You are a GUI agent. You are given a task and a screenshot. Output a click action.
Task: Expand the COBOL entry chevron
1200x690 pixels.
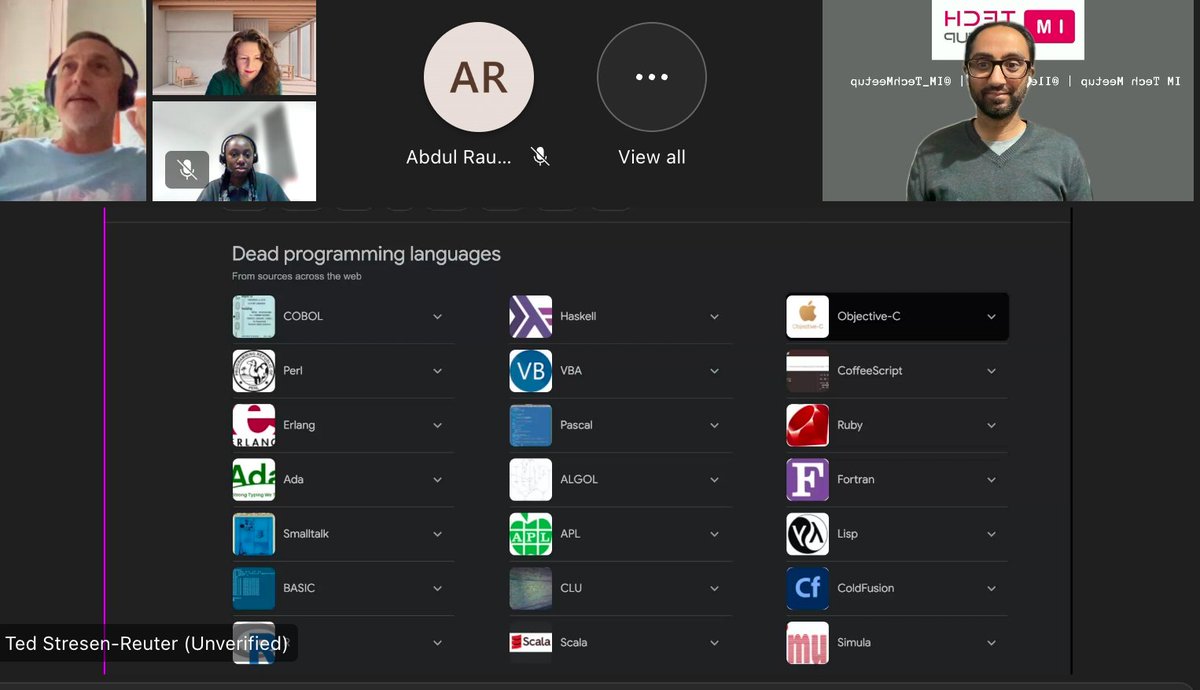pos(437,316)
